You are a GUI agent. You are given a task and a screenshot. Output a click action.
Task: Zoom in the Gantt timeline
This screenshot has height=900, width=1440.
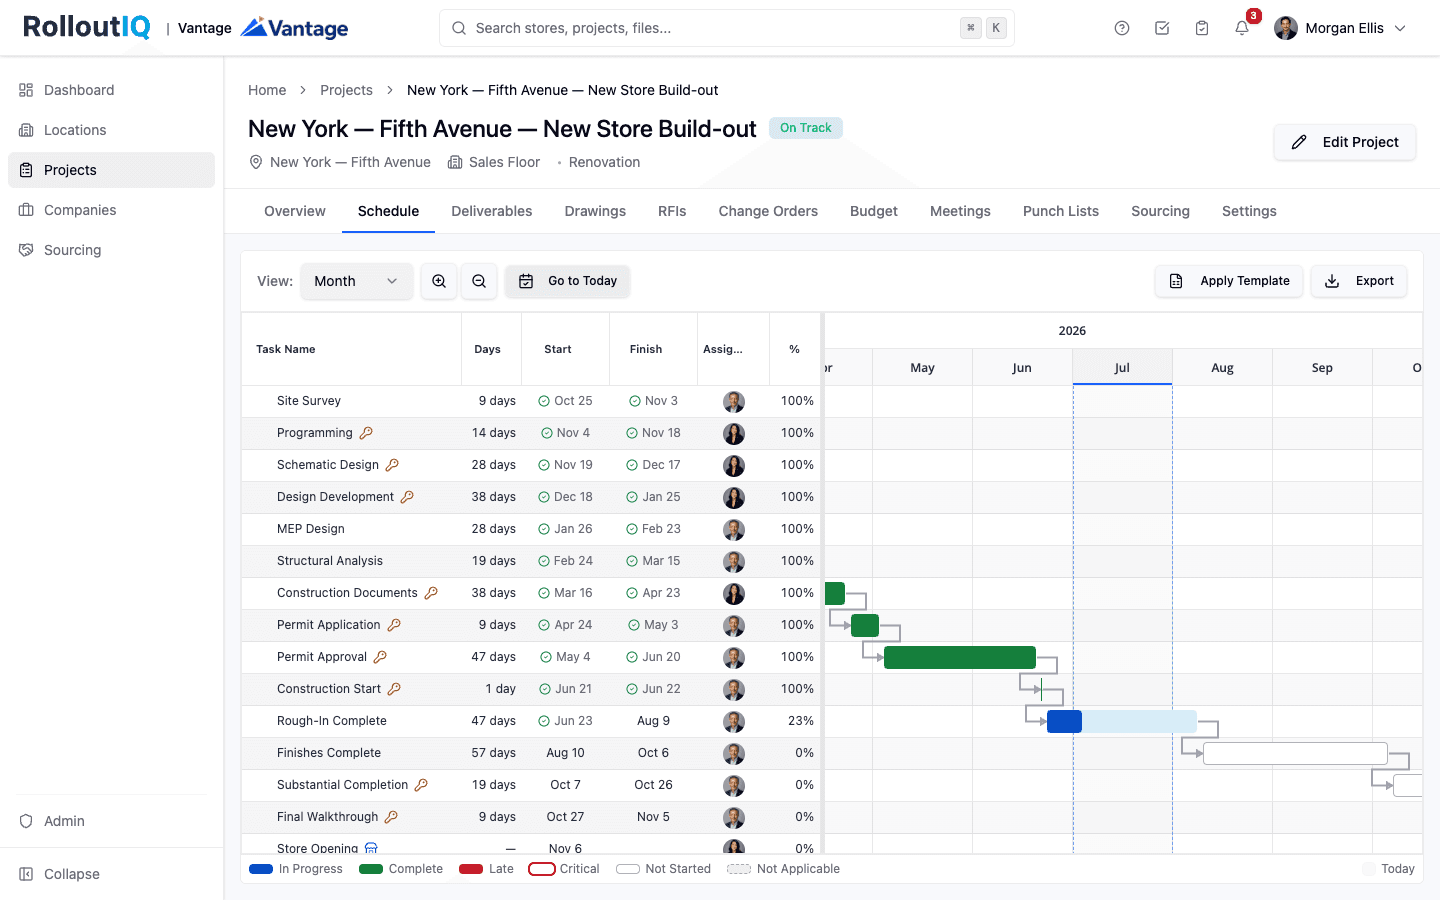pos(439,281)
